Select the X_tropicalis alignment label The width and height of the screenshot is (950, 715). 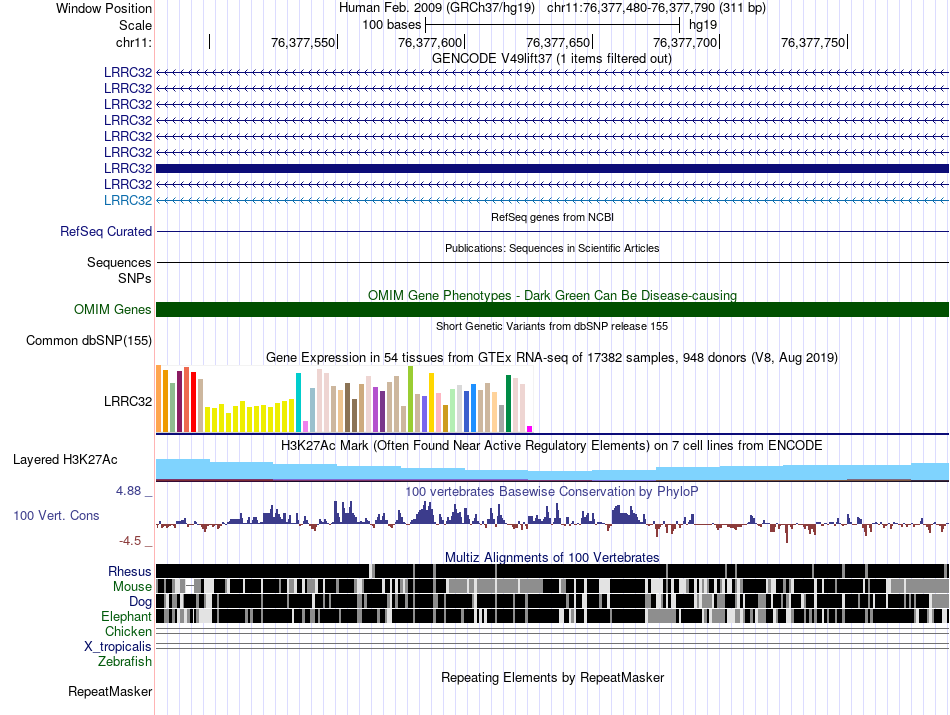click(118, 647)
